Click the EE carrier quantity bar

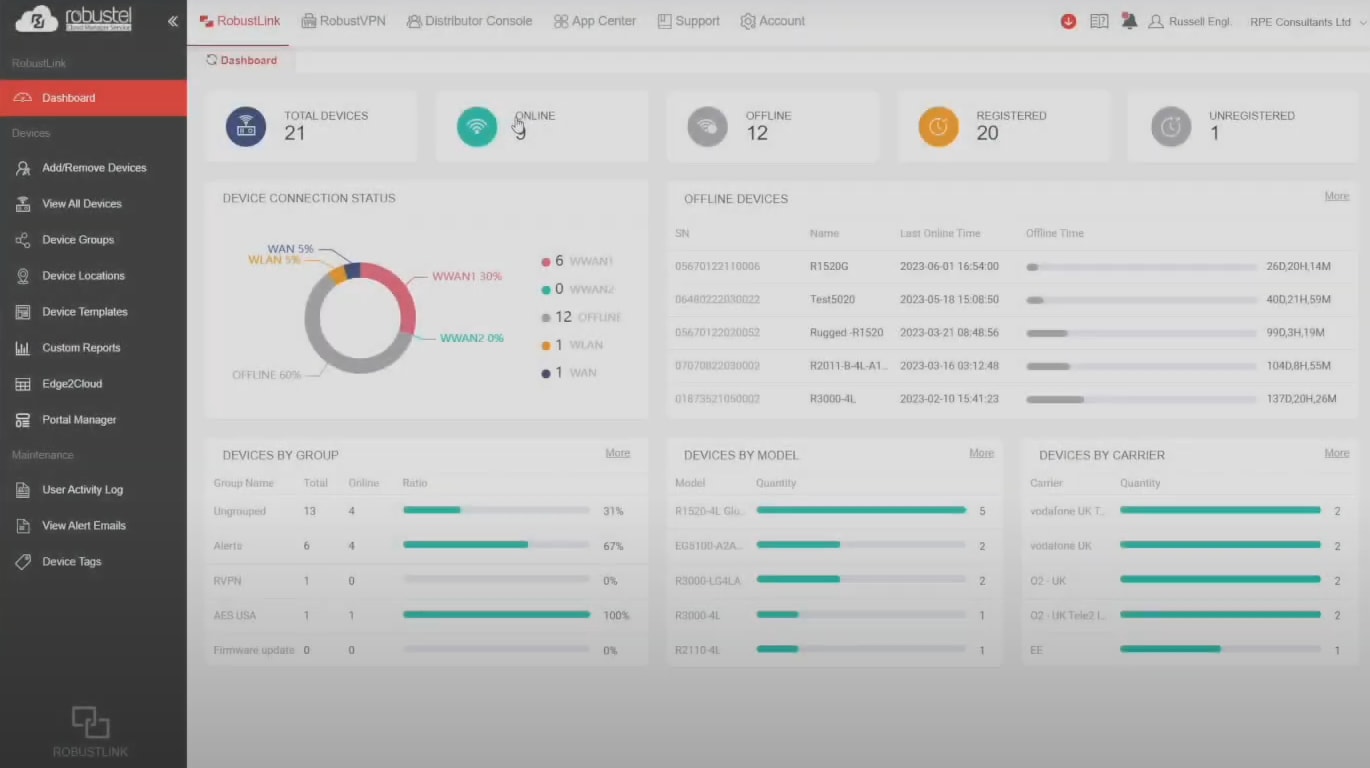(1220, 649)
